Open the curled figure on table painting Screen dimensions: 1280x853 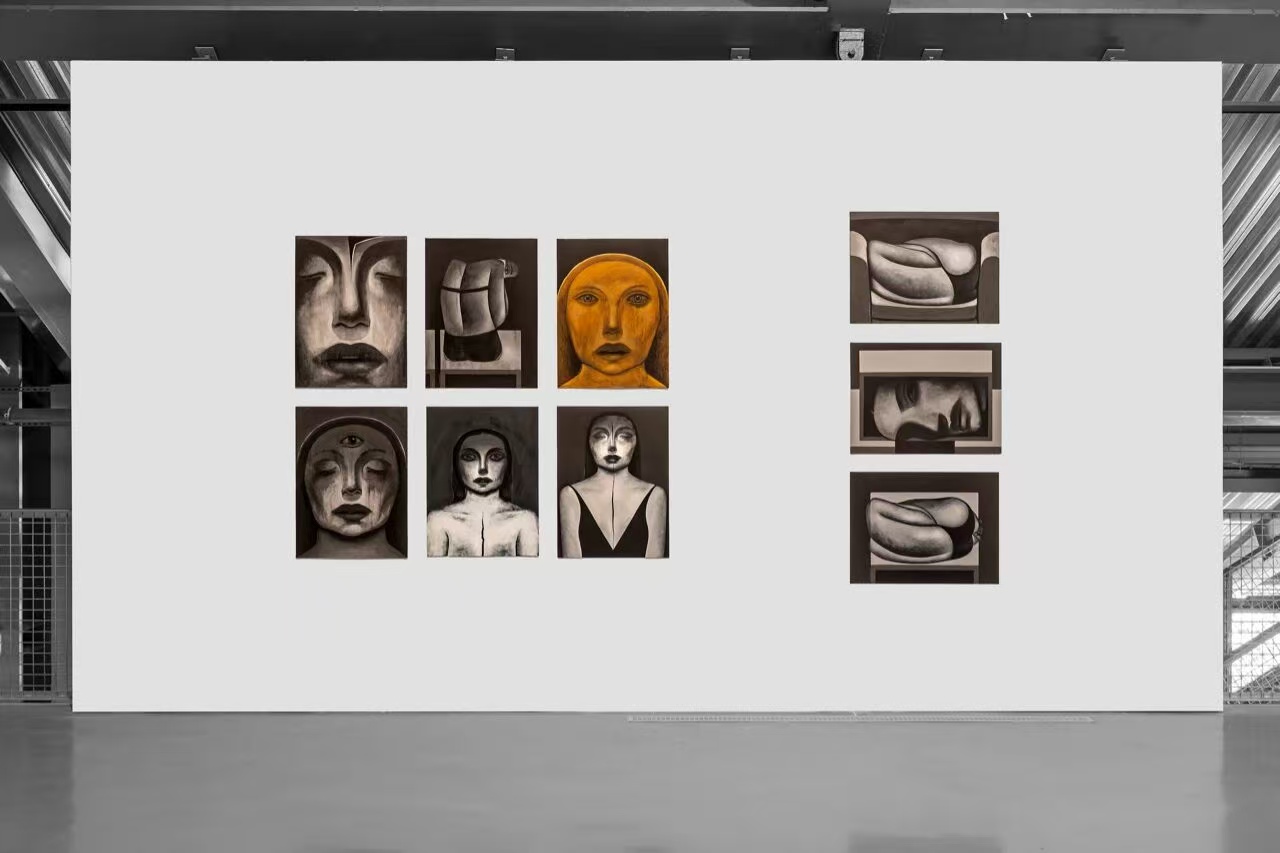[924, 527]
